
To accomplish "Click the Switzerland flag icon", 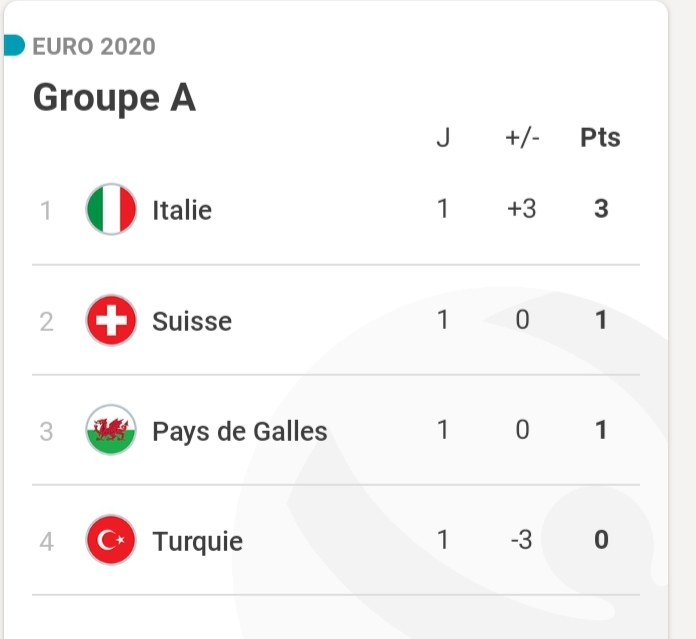I will coord(111,321).
